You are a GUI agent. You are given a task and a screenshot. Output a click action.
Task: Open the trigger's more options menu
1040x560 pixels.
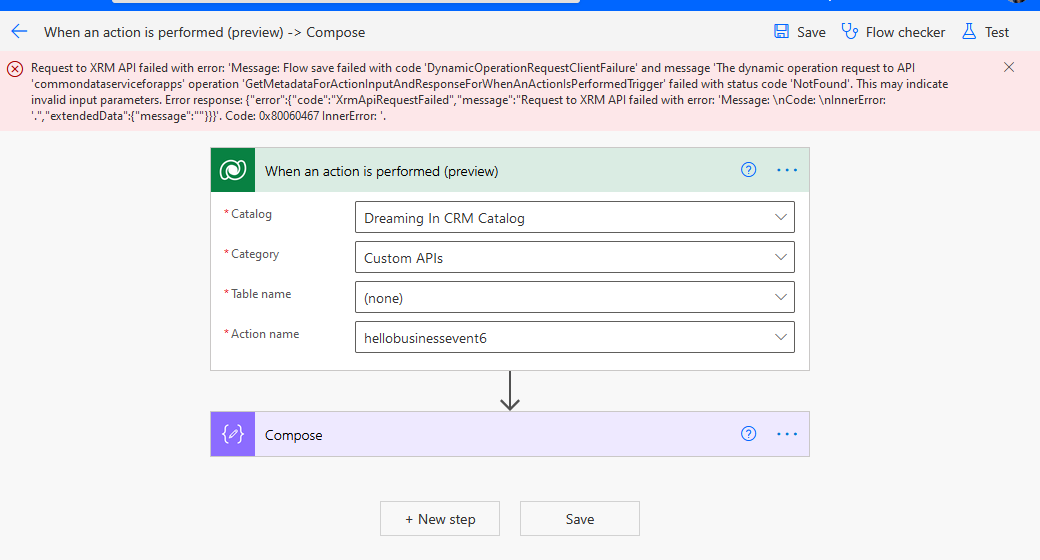[x=787, y=170]
